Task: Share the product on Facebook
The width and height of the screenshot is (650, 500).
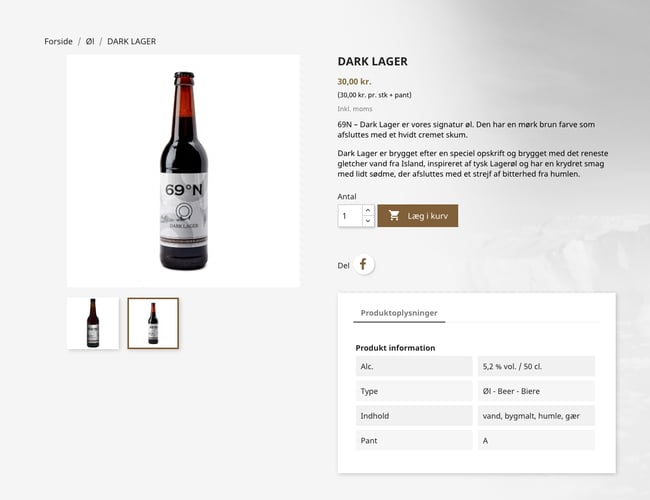Action: pyautogui.click(x=364, y=265)
